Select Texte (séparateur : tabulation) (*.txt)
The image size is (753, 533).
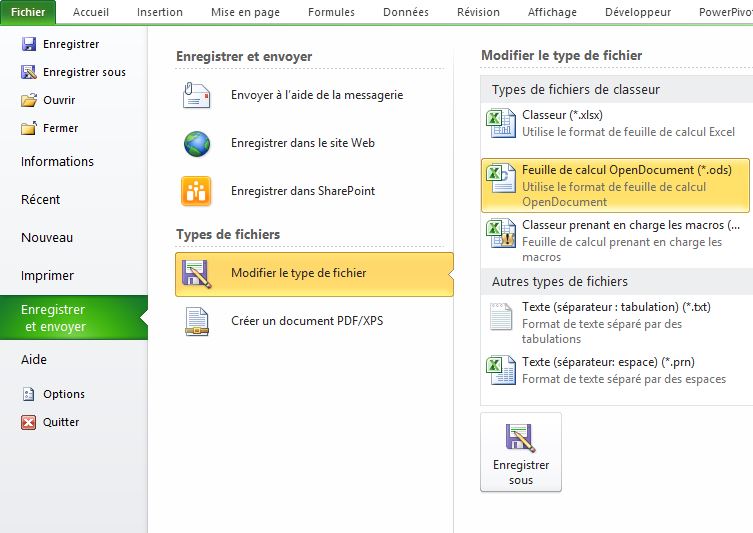click(616, 322)
